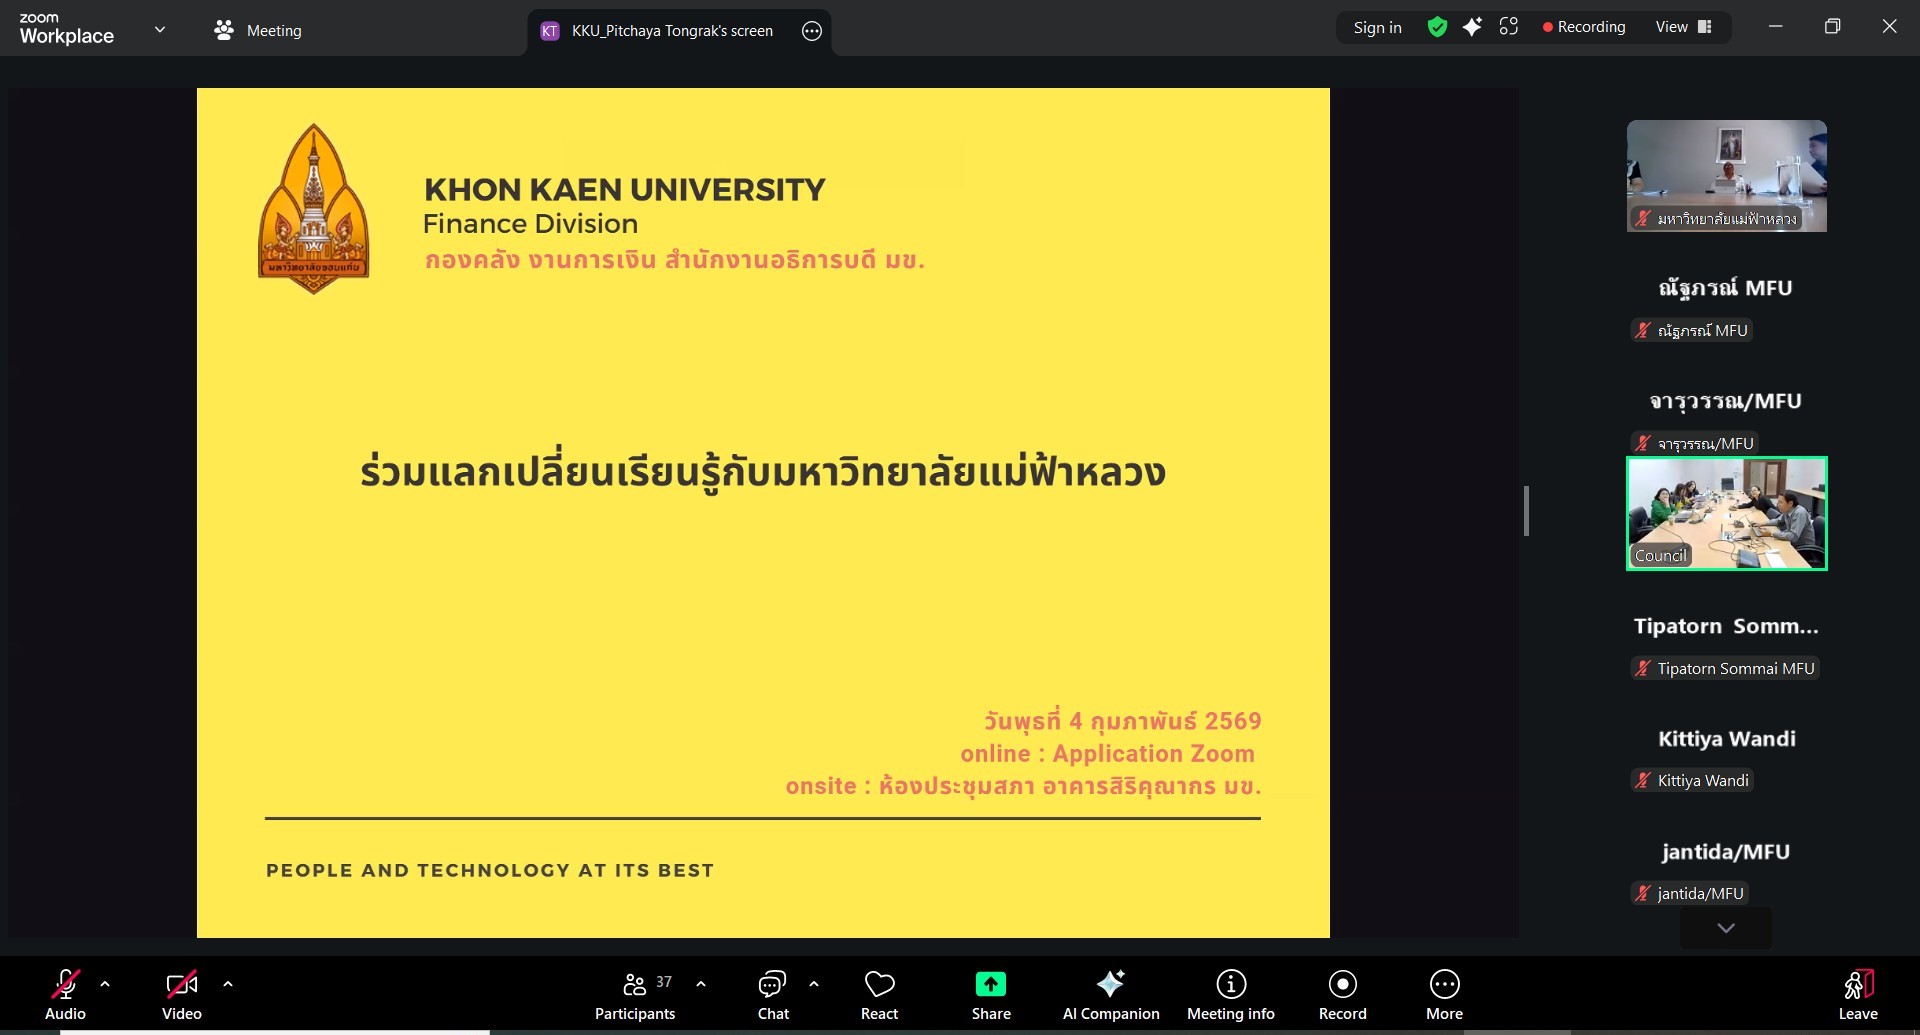Open the React heart menu

(x=879, y=995)
